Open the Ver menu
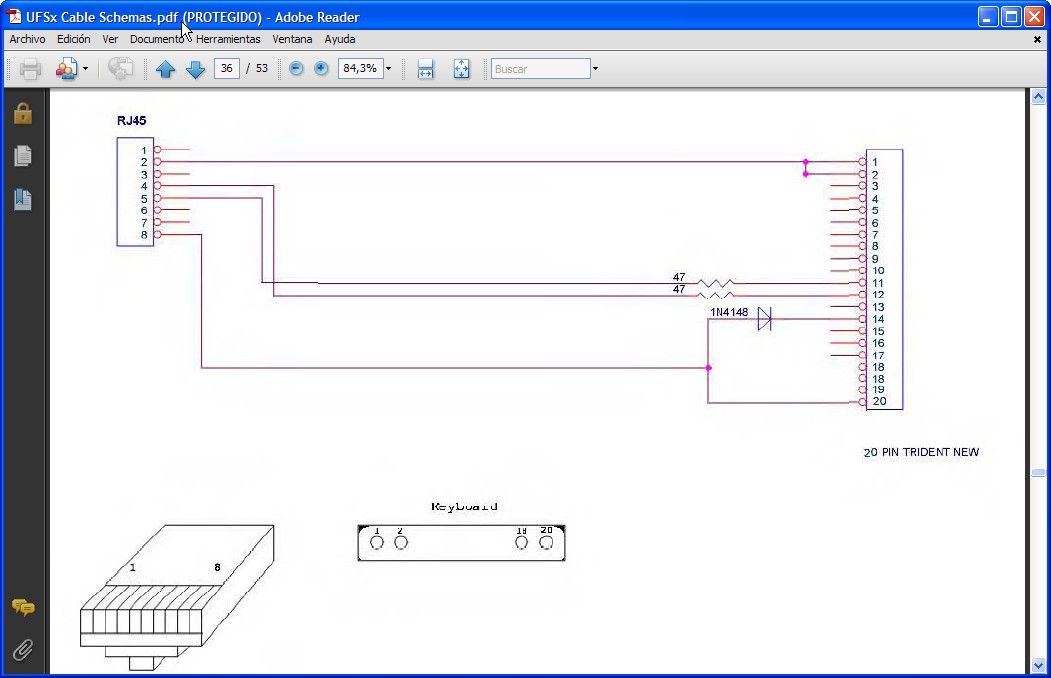1051x678 pixels. point(110,39)
